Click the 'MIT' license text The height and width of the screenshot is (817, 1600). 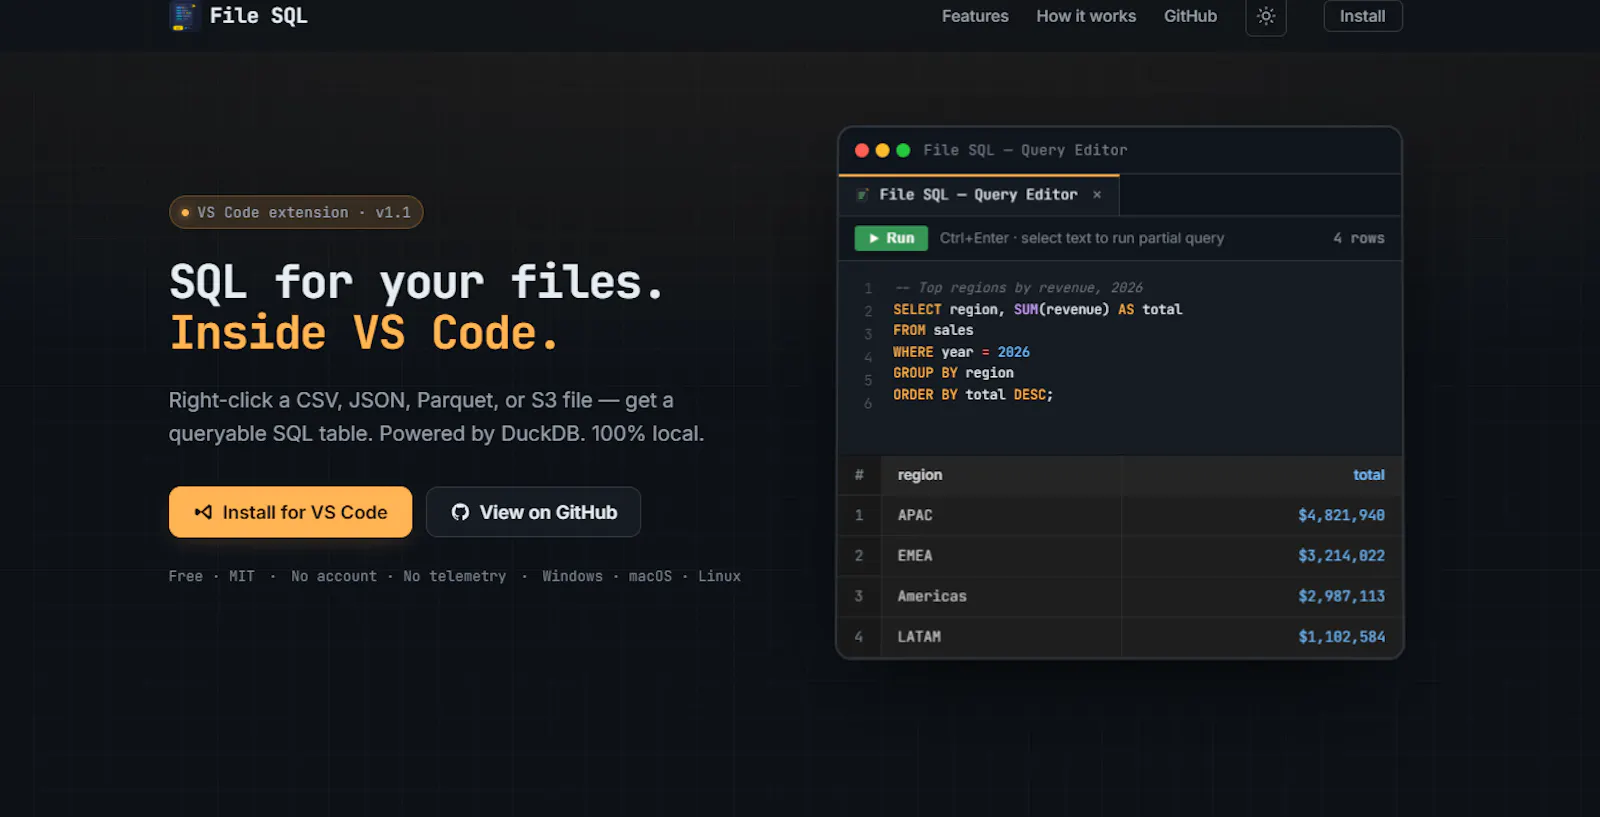point(242,576)
